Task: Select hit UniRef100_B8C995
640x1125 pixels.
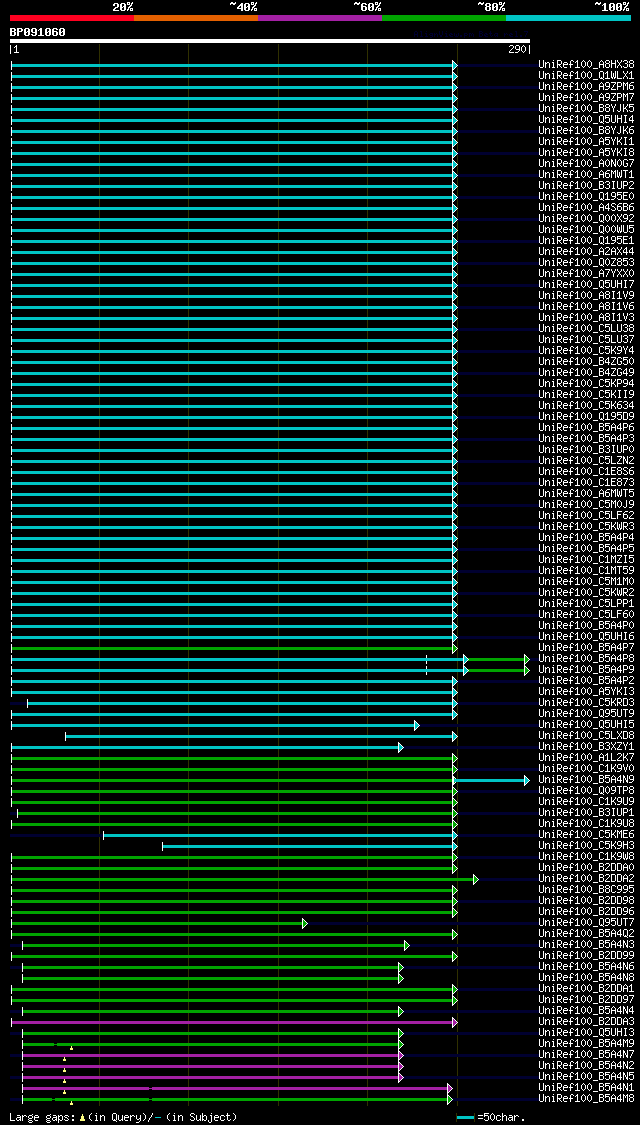Action: coord(586,890)
